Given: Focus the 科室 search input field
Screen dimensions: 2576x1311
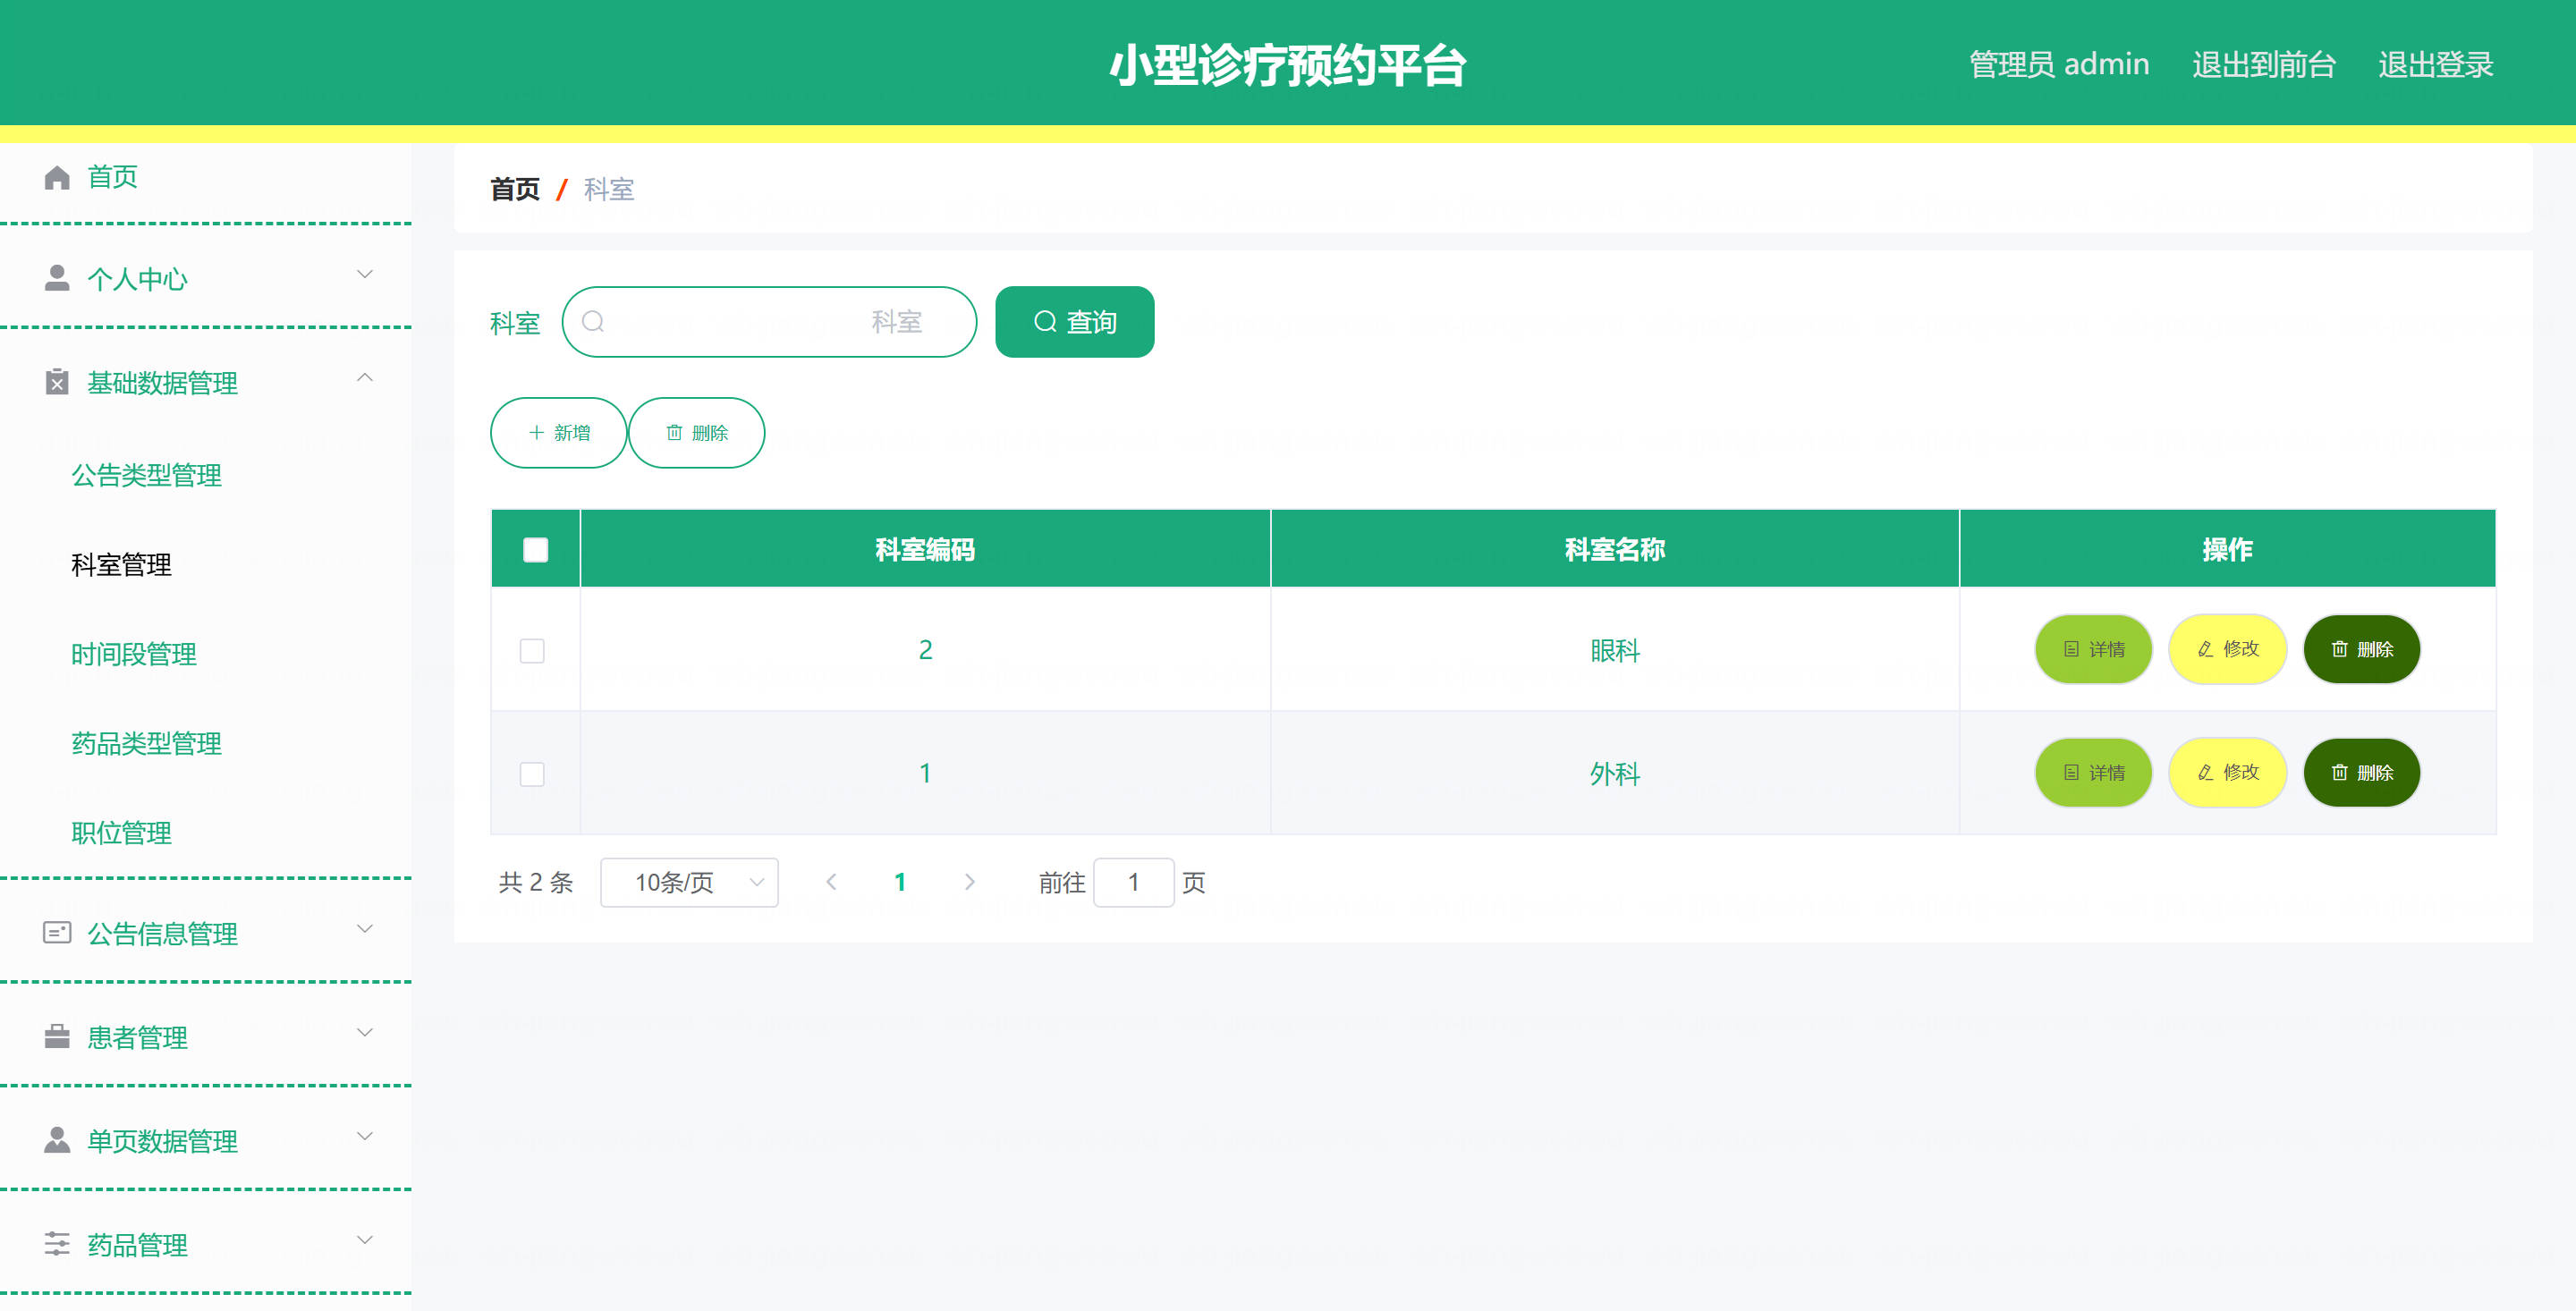Looking at the screenshot, I should pos(769,321).
